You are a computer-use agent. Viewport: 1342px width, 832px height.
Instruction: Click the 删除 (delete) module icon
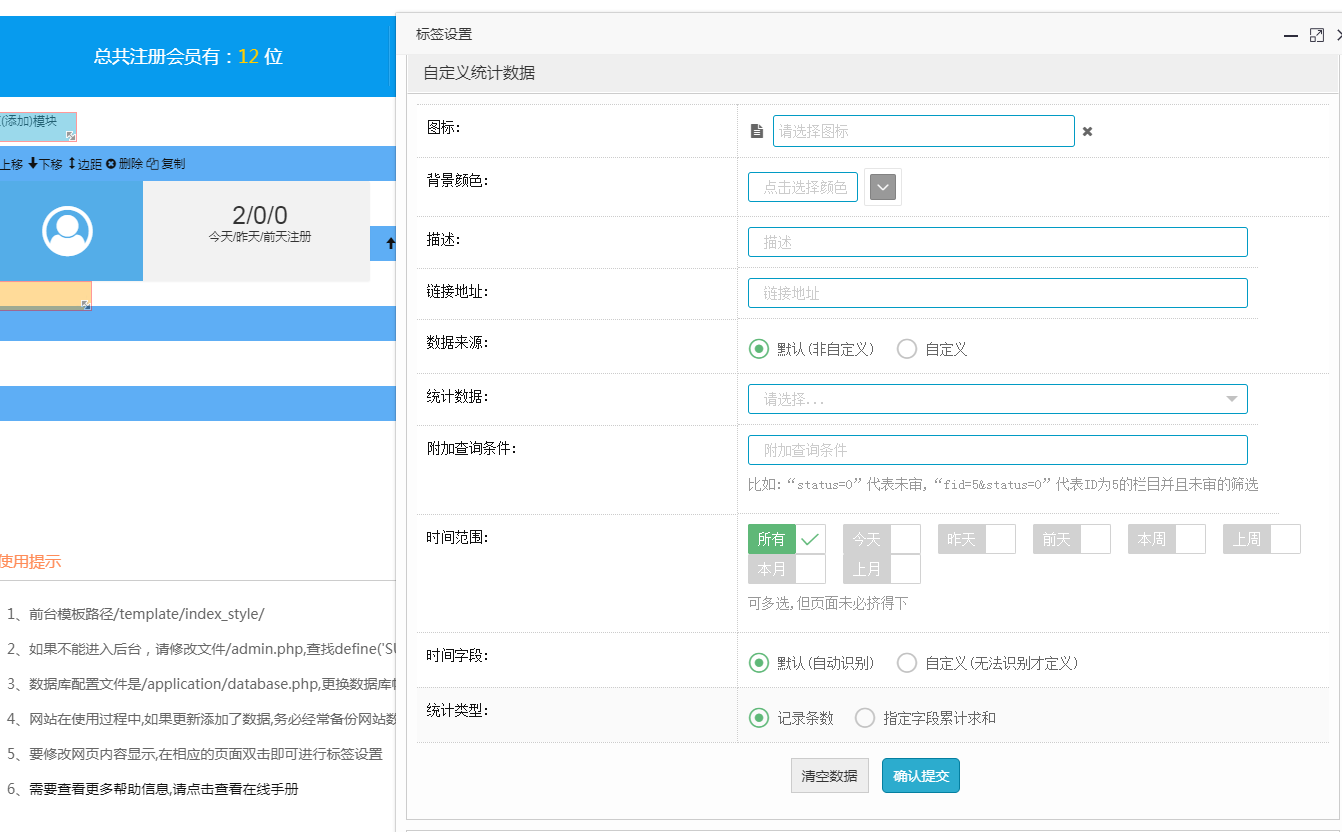pyautogui.click(x=111, y=164)
